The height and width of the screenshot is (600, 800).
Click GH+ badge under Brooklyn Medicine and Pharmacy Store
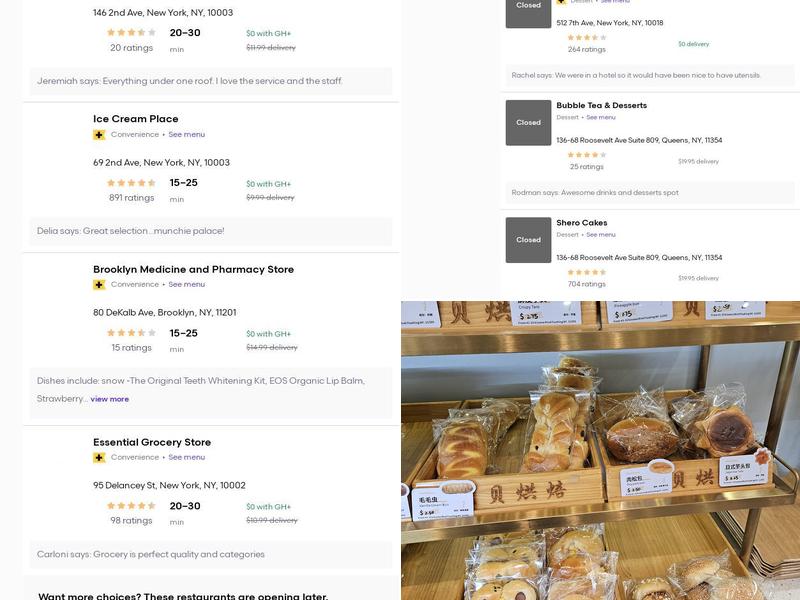coord(99,285)
